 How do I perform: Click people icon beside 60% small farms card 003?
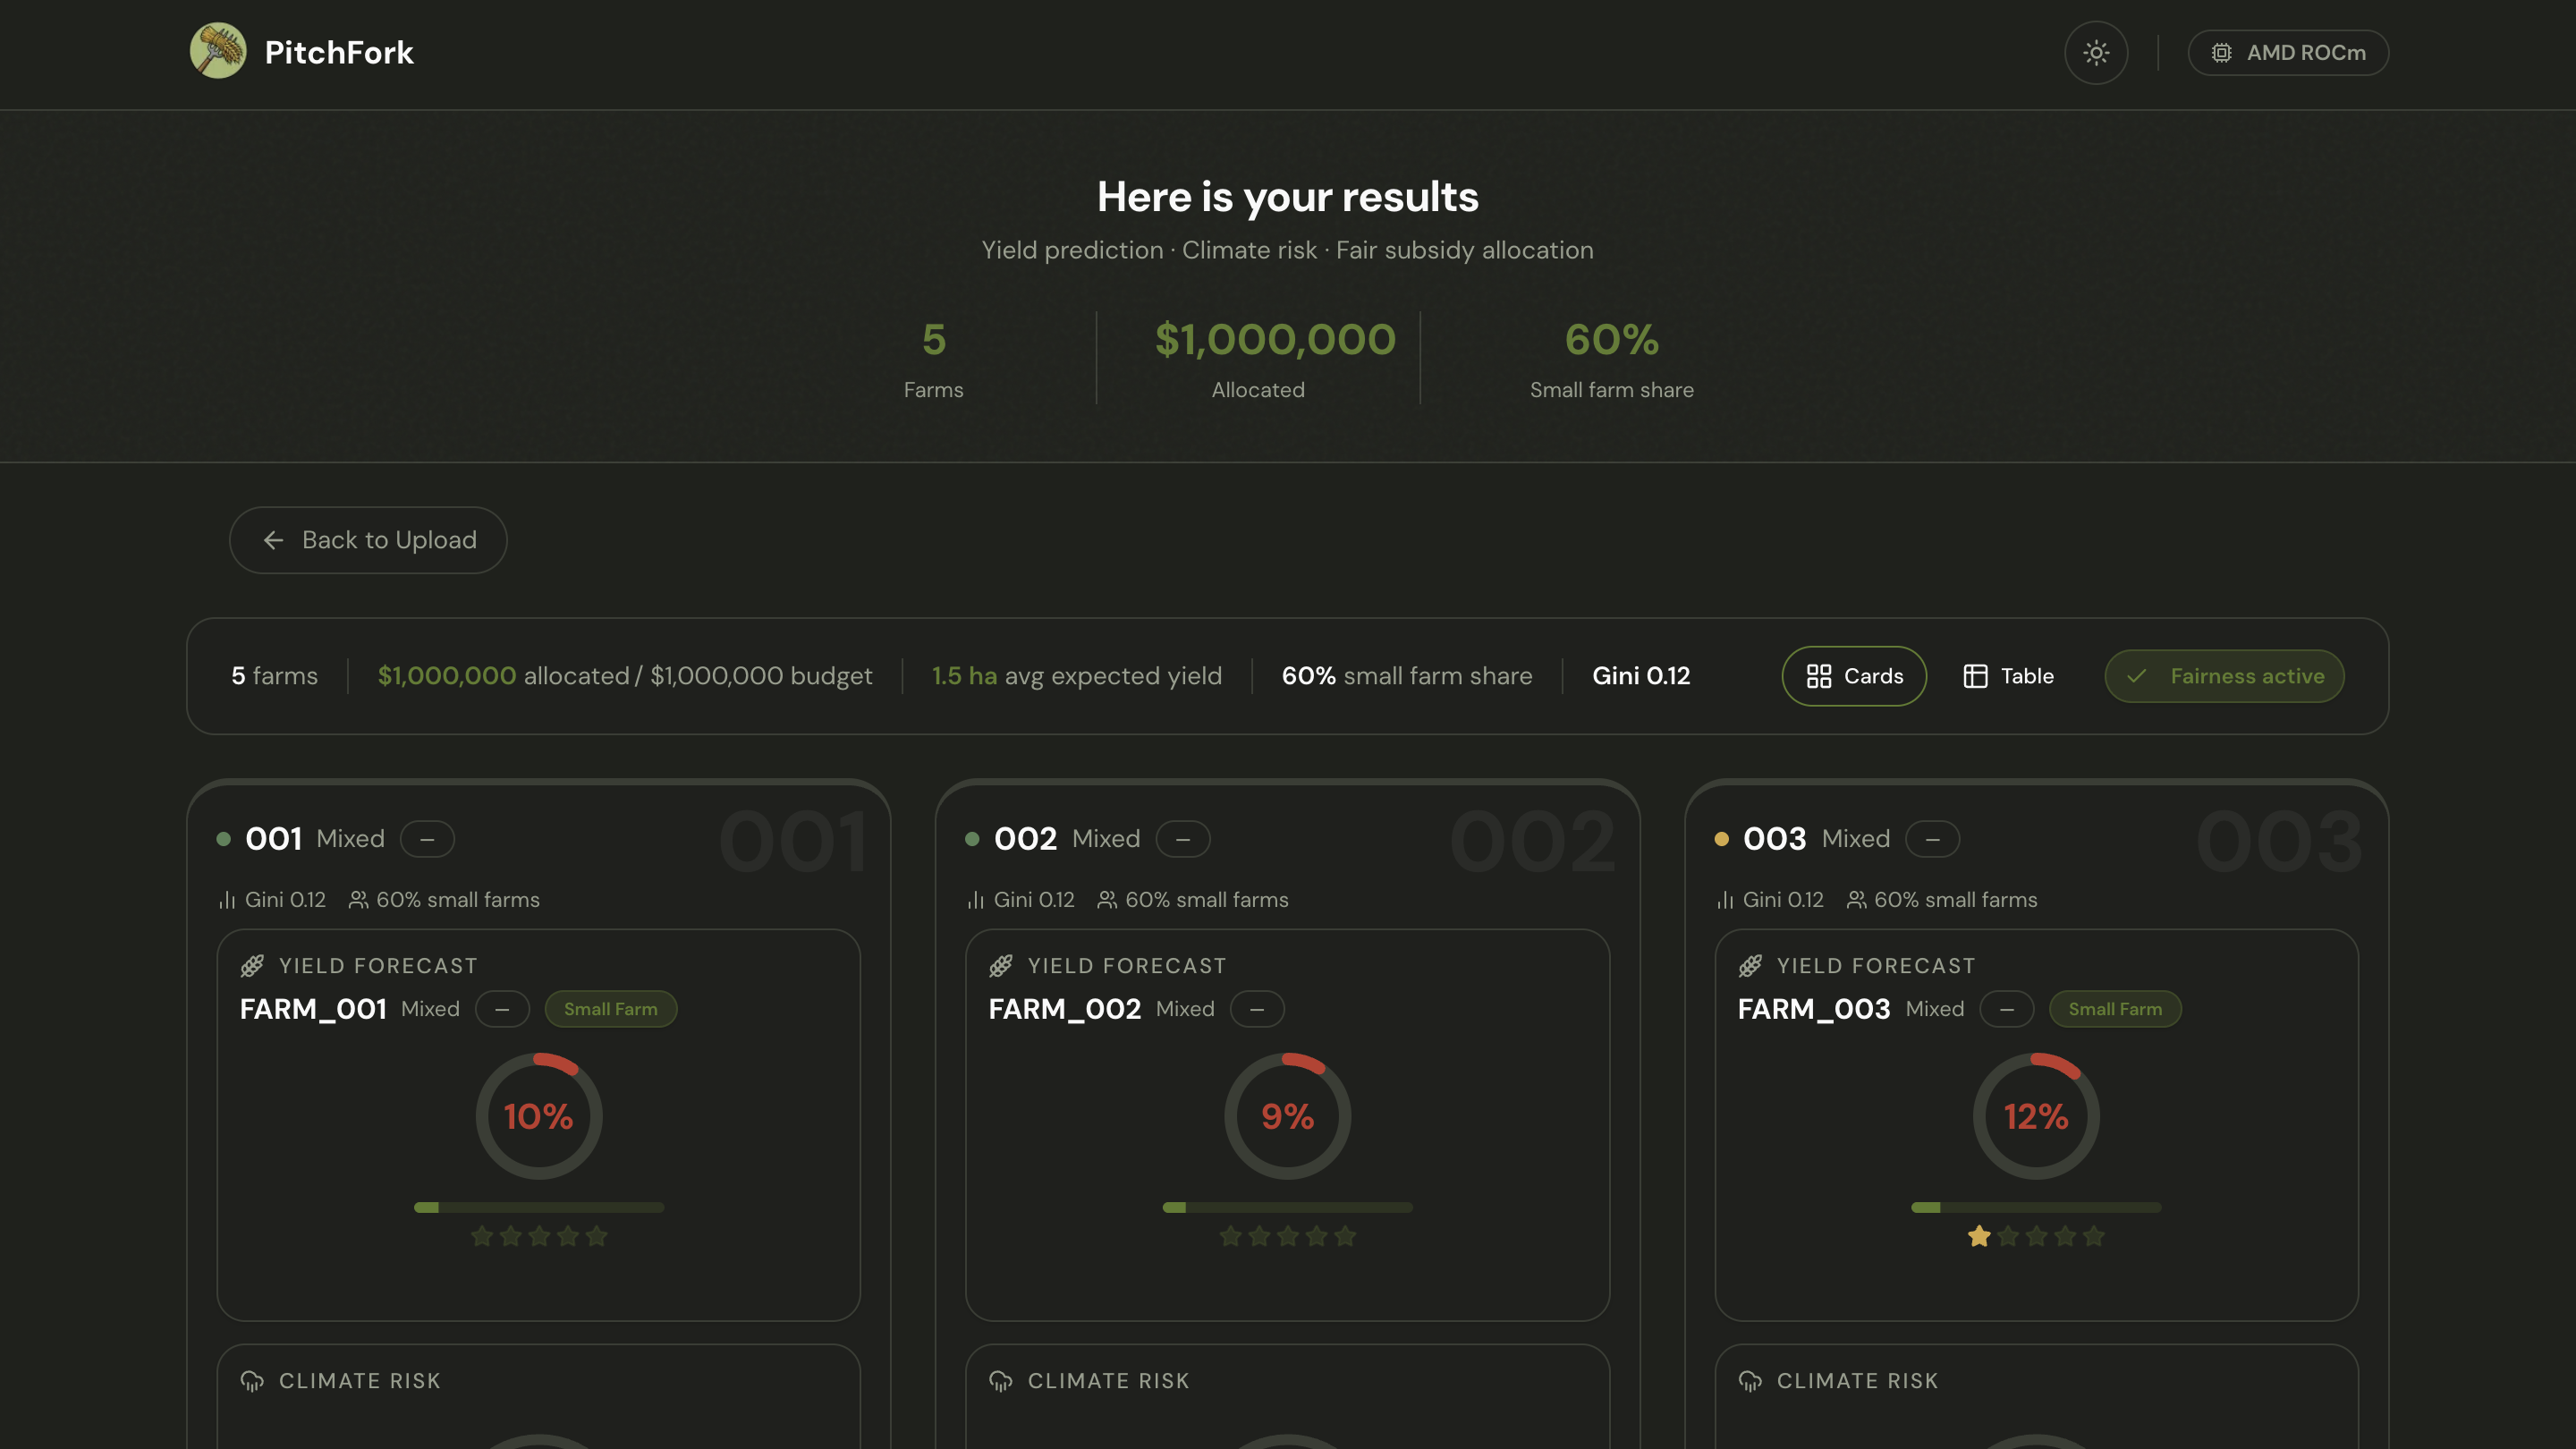click(x=1856, y=900)
